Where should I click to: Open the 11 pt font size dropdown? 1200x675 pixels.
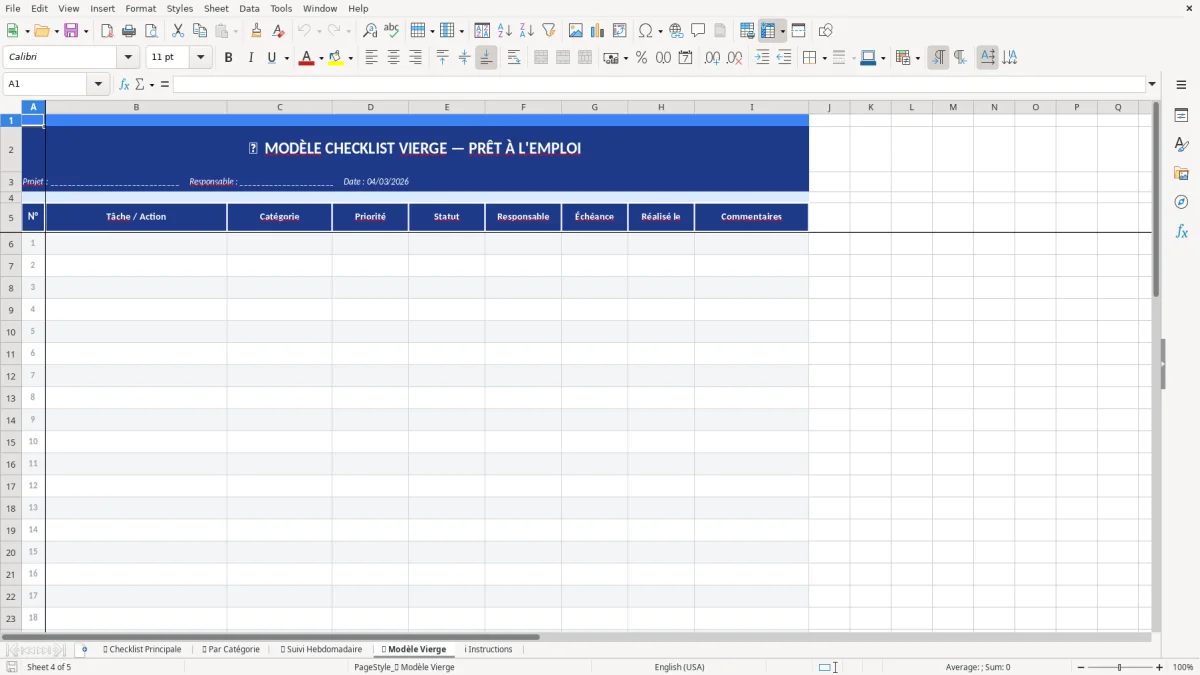[201, 58]
